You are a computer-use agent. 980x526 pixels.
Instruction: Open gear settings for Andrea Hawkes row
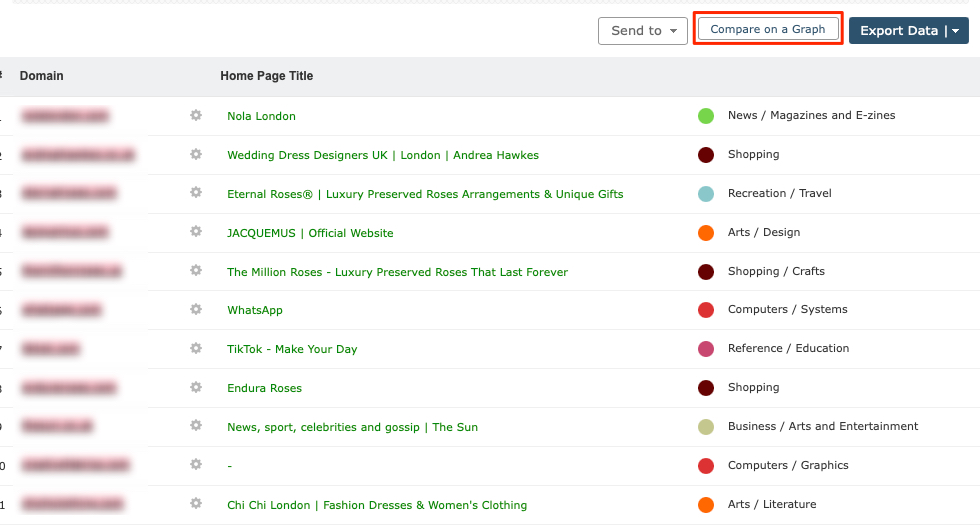[x=196, y=155]
